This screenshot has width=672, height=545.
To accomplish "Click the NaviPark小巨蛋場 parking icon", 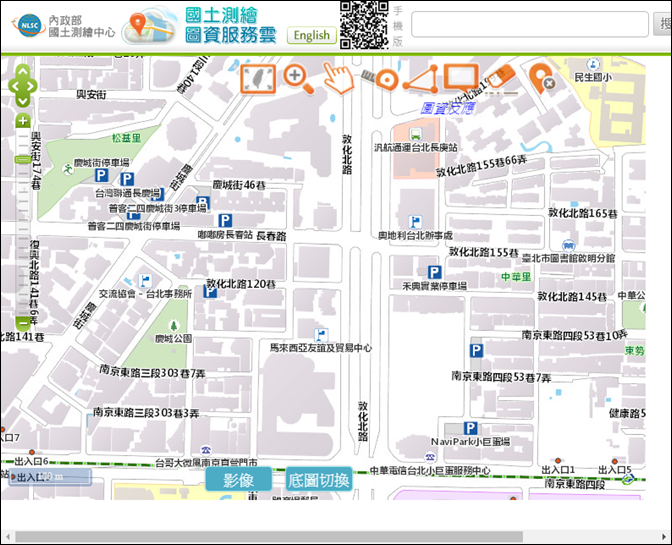I will pos(471,428).
